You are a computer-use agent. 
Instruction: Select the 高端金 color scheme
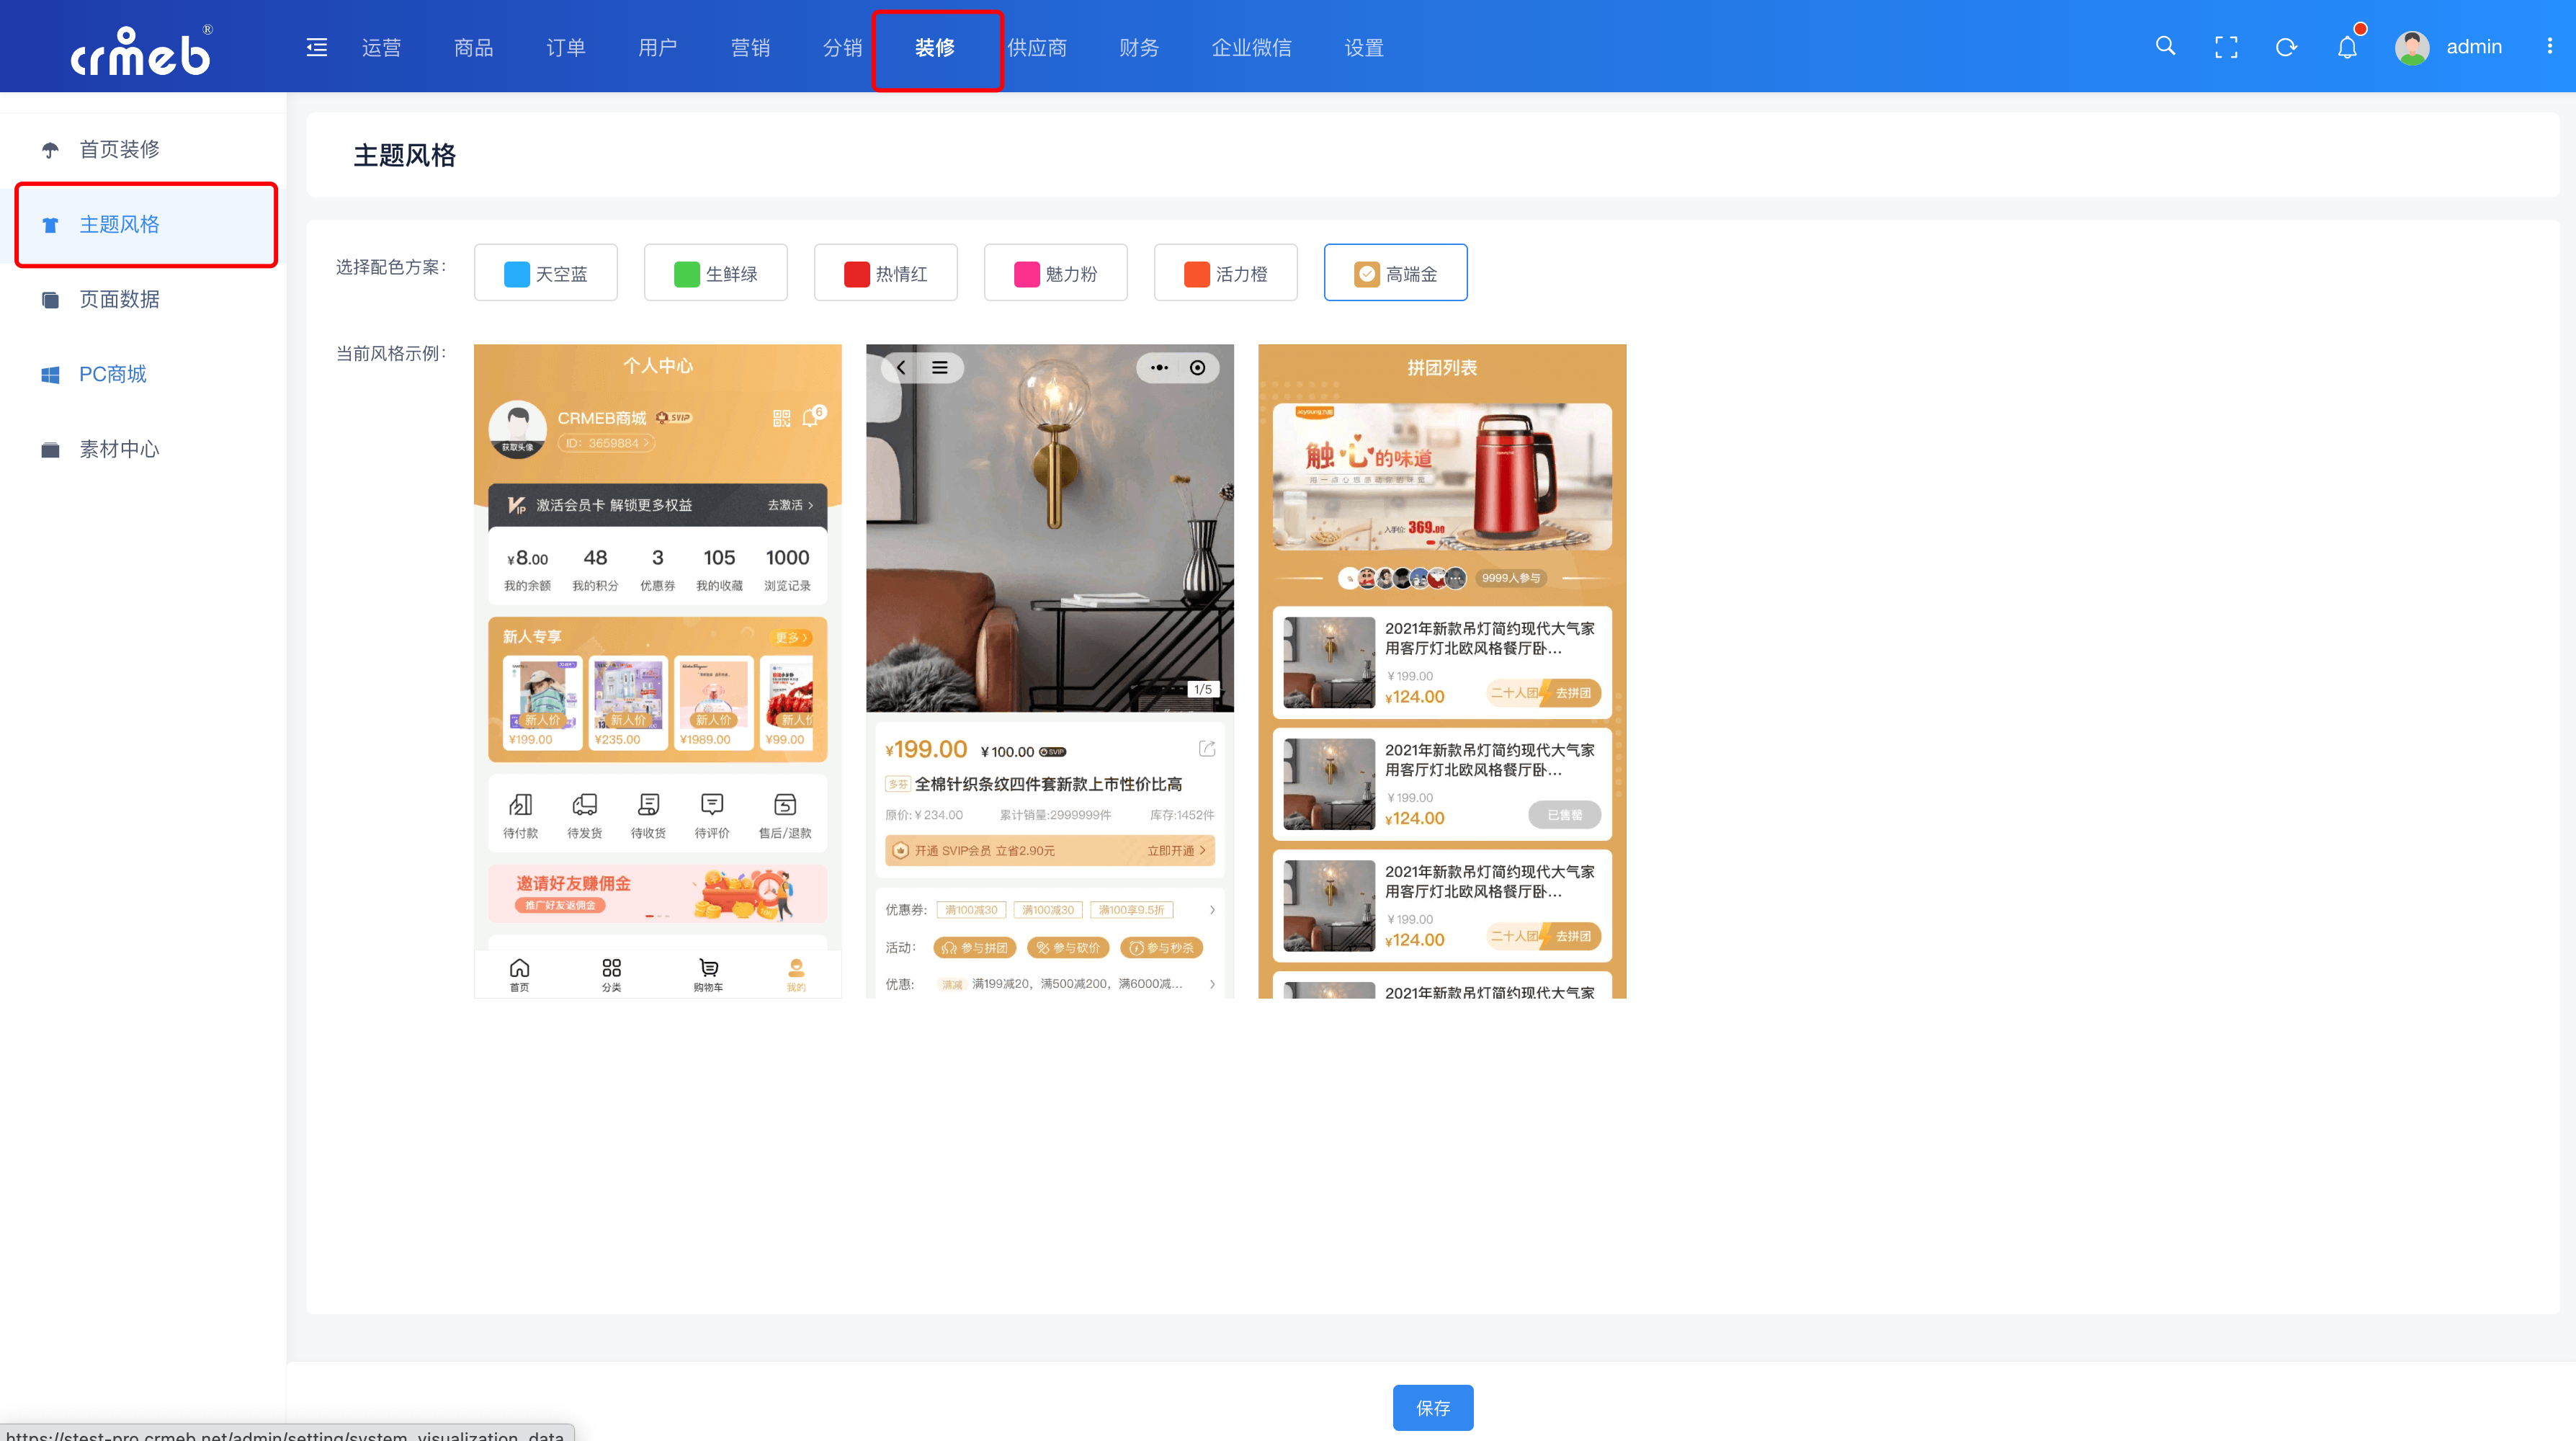point(1395,272)
